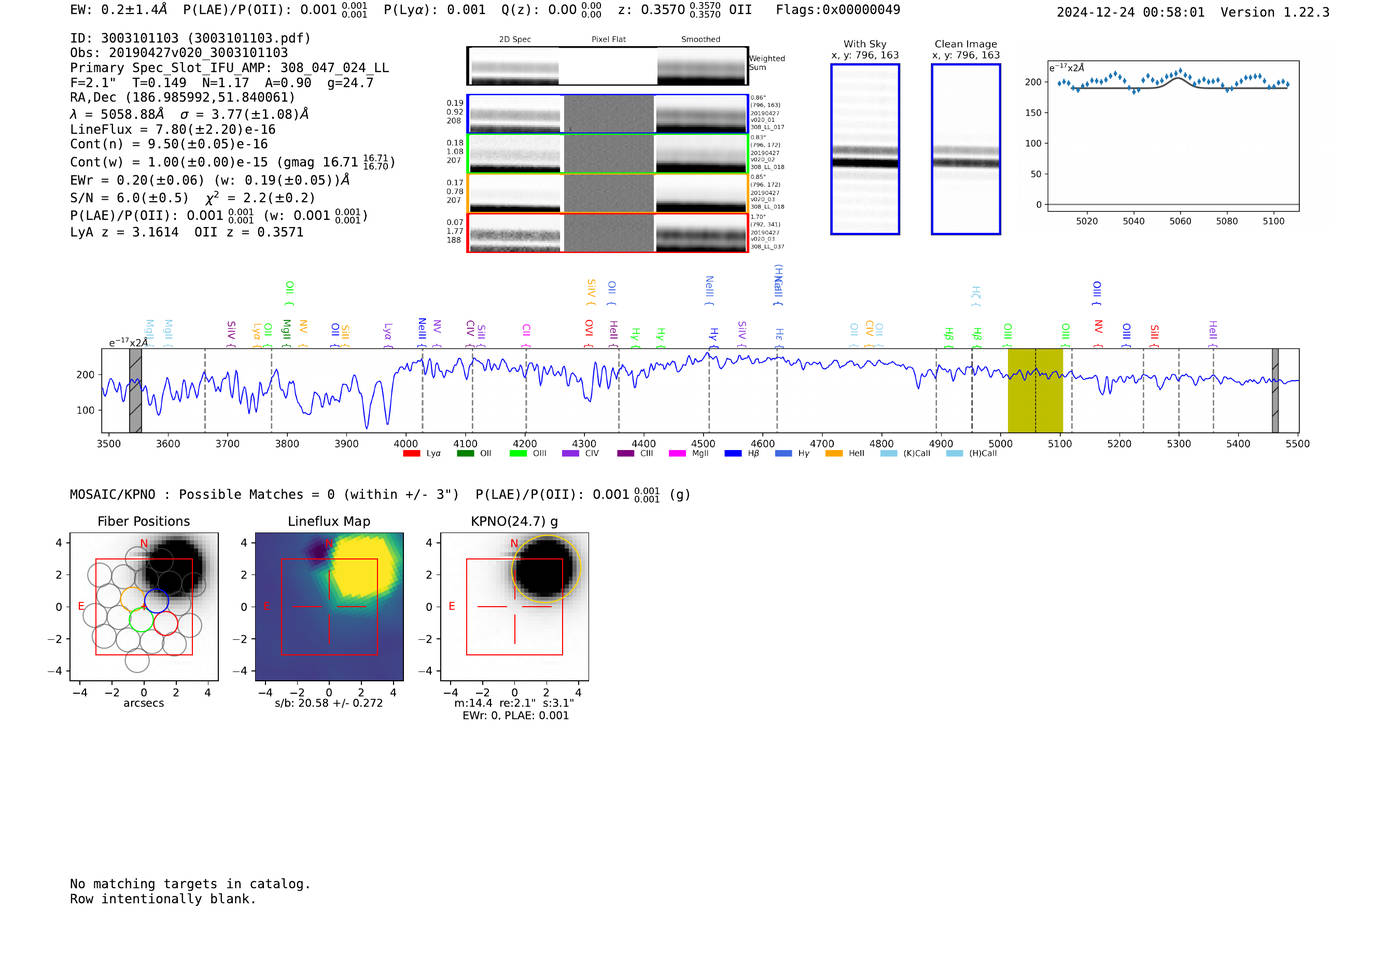Click the 2D Spec column header
The image size is (1400, 953).
point(515,40)
